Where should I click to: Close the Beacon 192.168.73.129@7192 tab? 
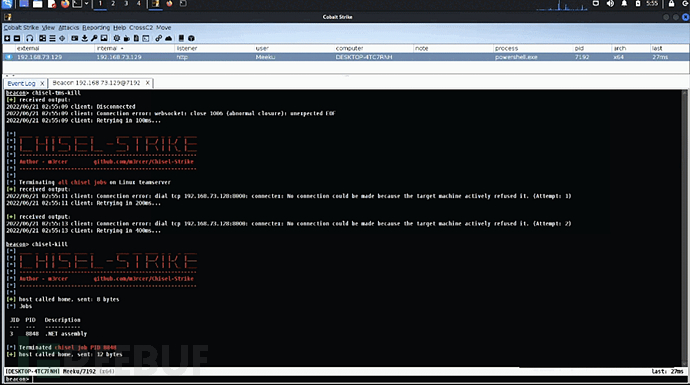point(147,83)
